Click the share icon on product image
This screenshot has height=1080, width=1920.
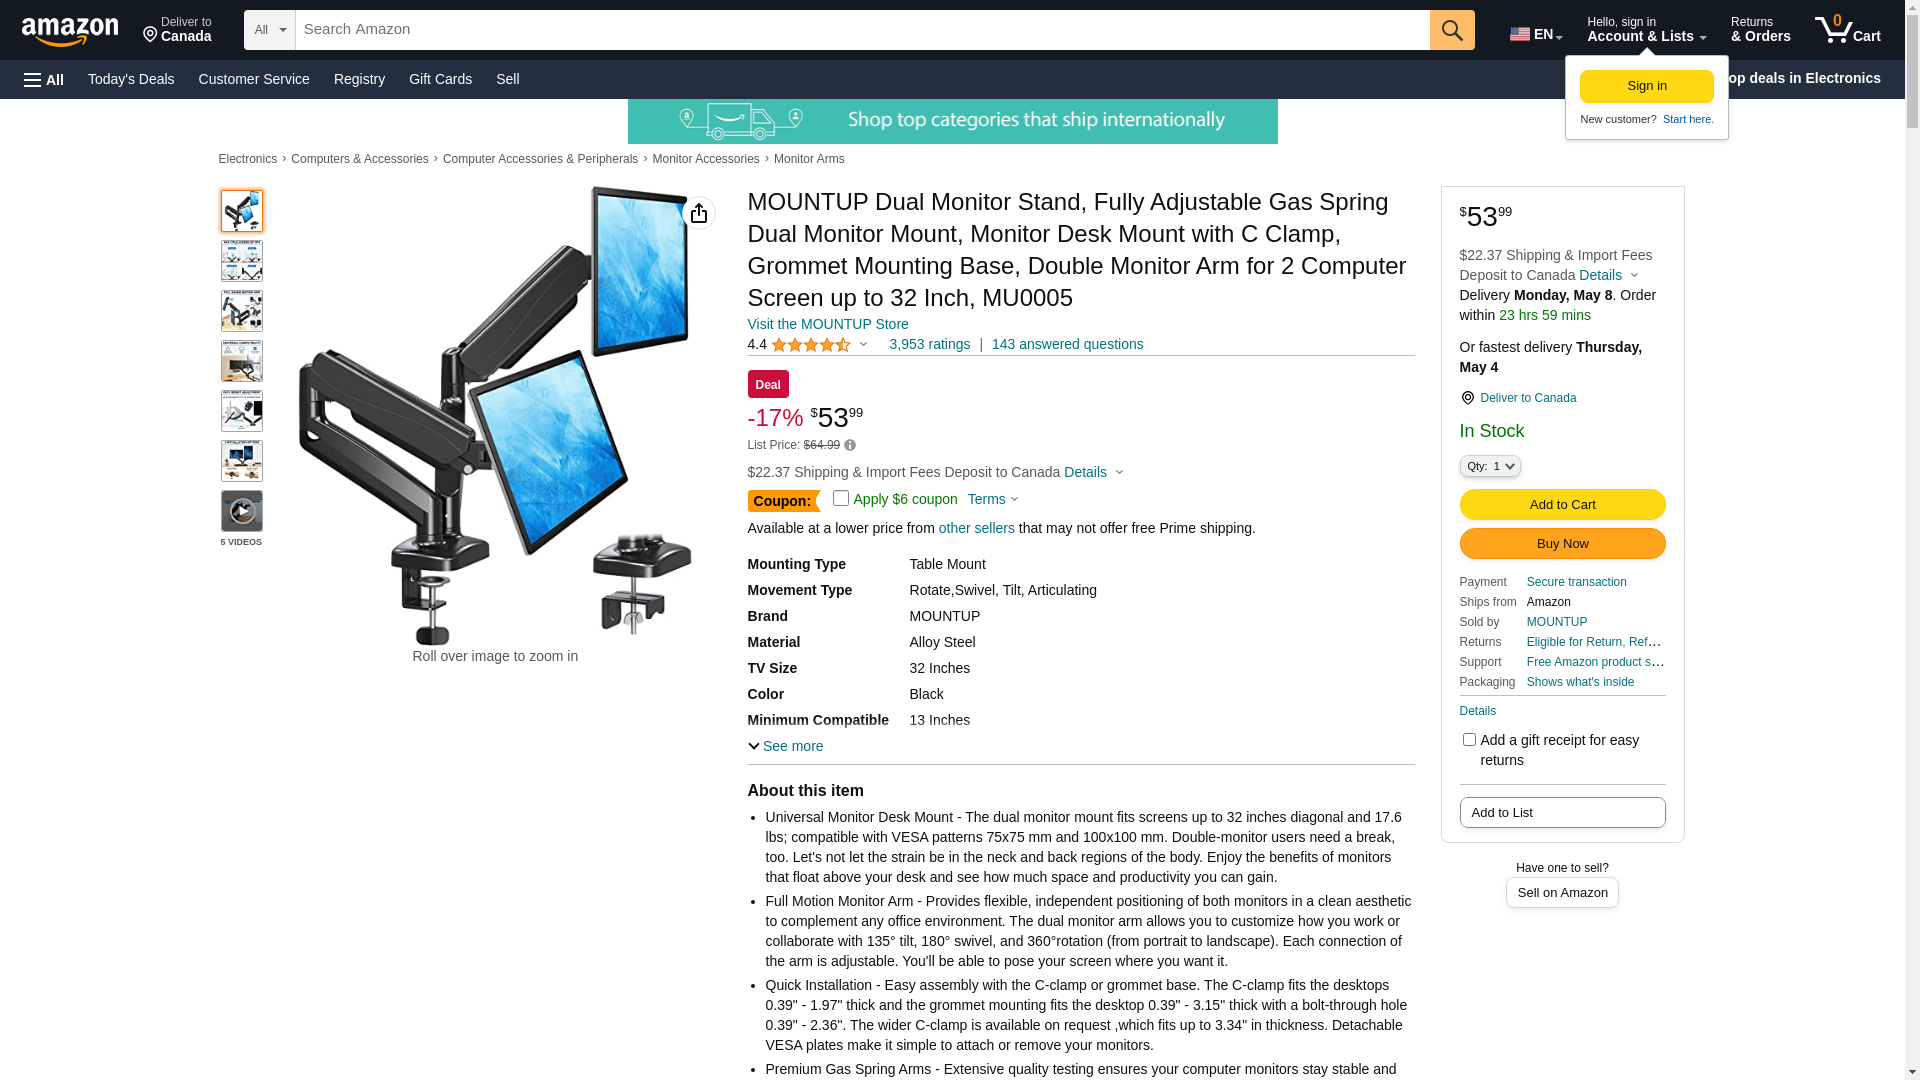699,213
